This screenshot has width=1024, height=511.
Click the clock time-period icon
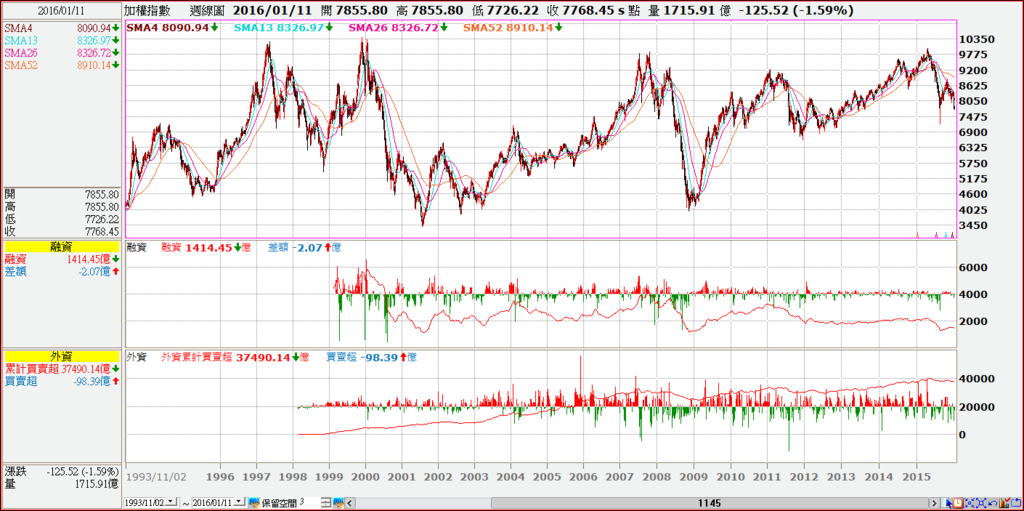[x=958, y=503]
